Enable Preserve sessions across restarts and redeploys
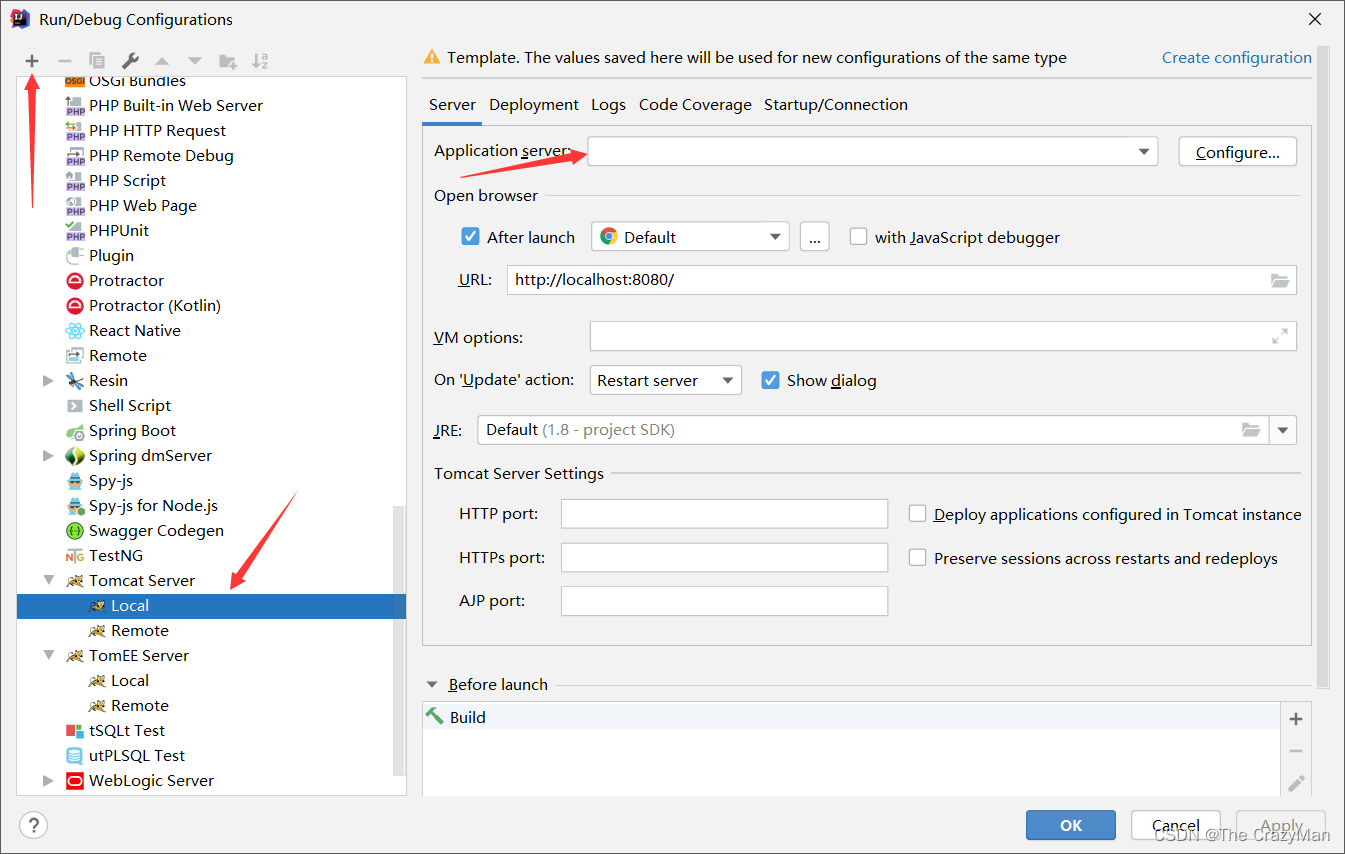 pos(917,558)
